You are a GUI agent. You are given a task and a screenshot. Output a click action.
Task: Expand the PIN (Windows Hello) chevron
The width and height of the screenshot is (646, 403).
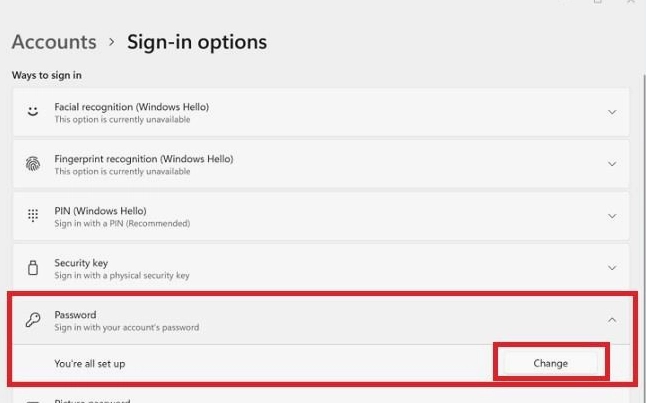[x=612, y=216]
